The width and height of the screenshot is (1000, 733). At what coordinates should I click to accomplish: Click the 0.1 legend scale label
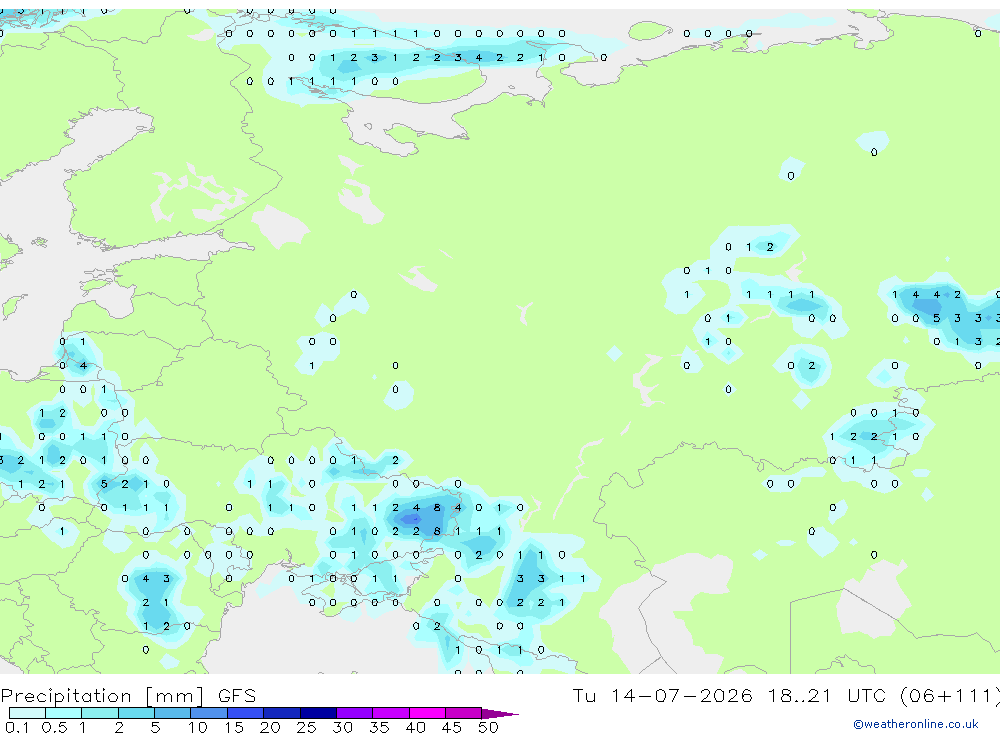pos(17,727)
